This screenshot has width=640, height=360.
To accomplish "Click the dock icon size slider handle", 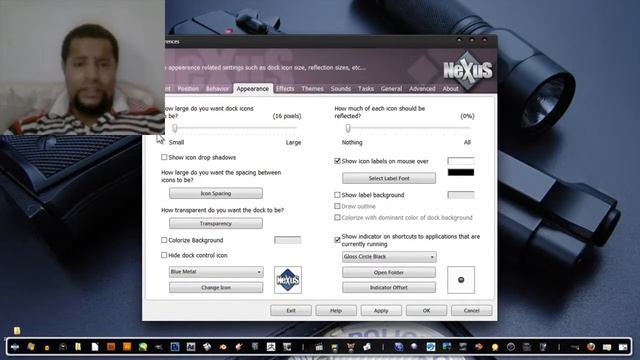I will [x=175, y=128].
